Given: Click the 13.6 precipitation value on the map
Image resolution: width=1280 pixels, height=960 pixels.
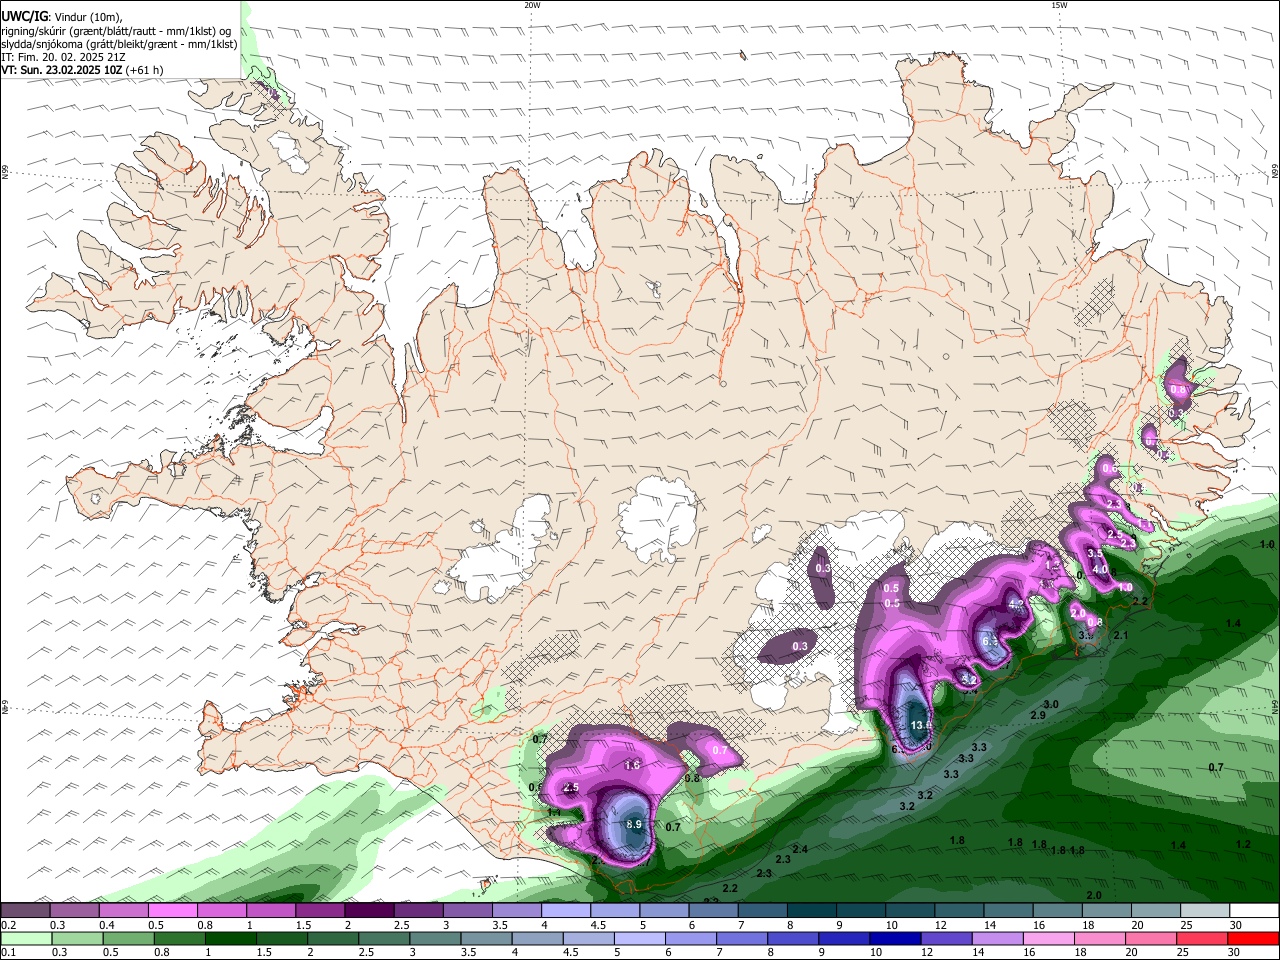Looking at the screenshot, I should pos(921,725).
